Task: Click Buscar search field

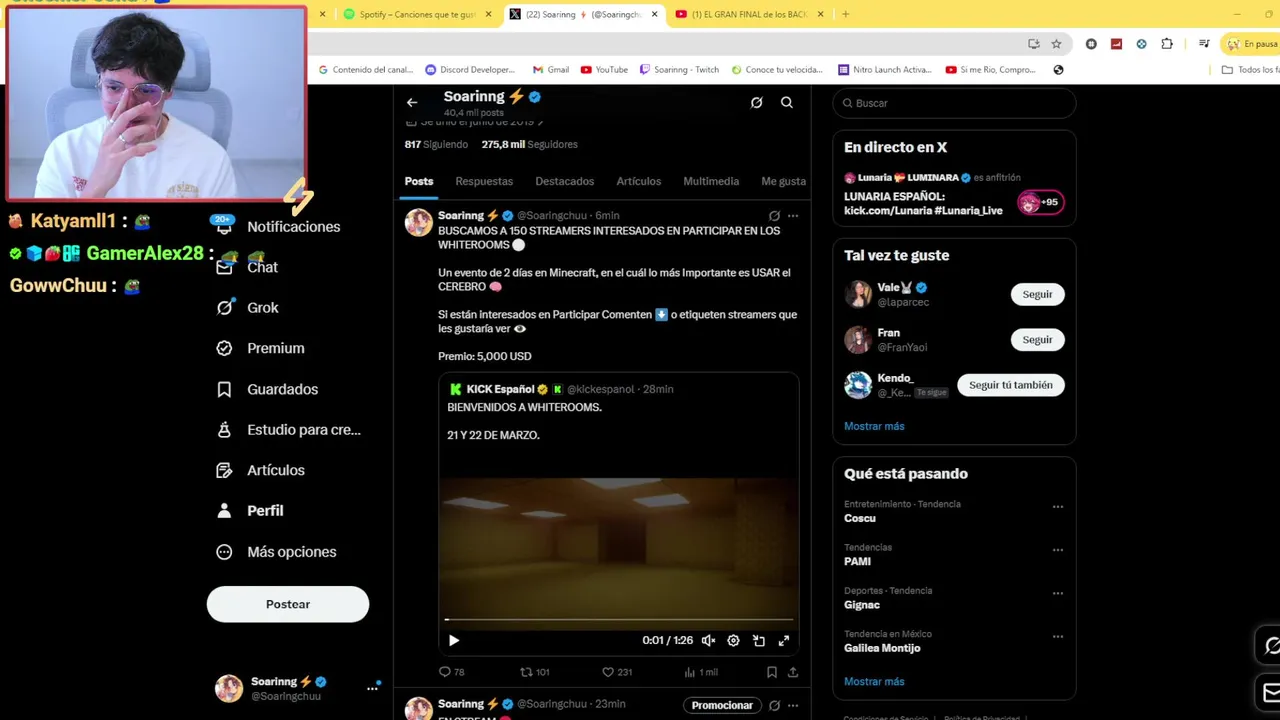Action: pyautogui.click(x=954, y=103)
